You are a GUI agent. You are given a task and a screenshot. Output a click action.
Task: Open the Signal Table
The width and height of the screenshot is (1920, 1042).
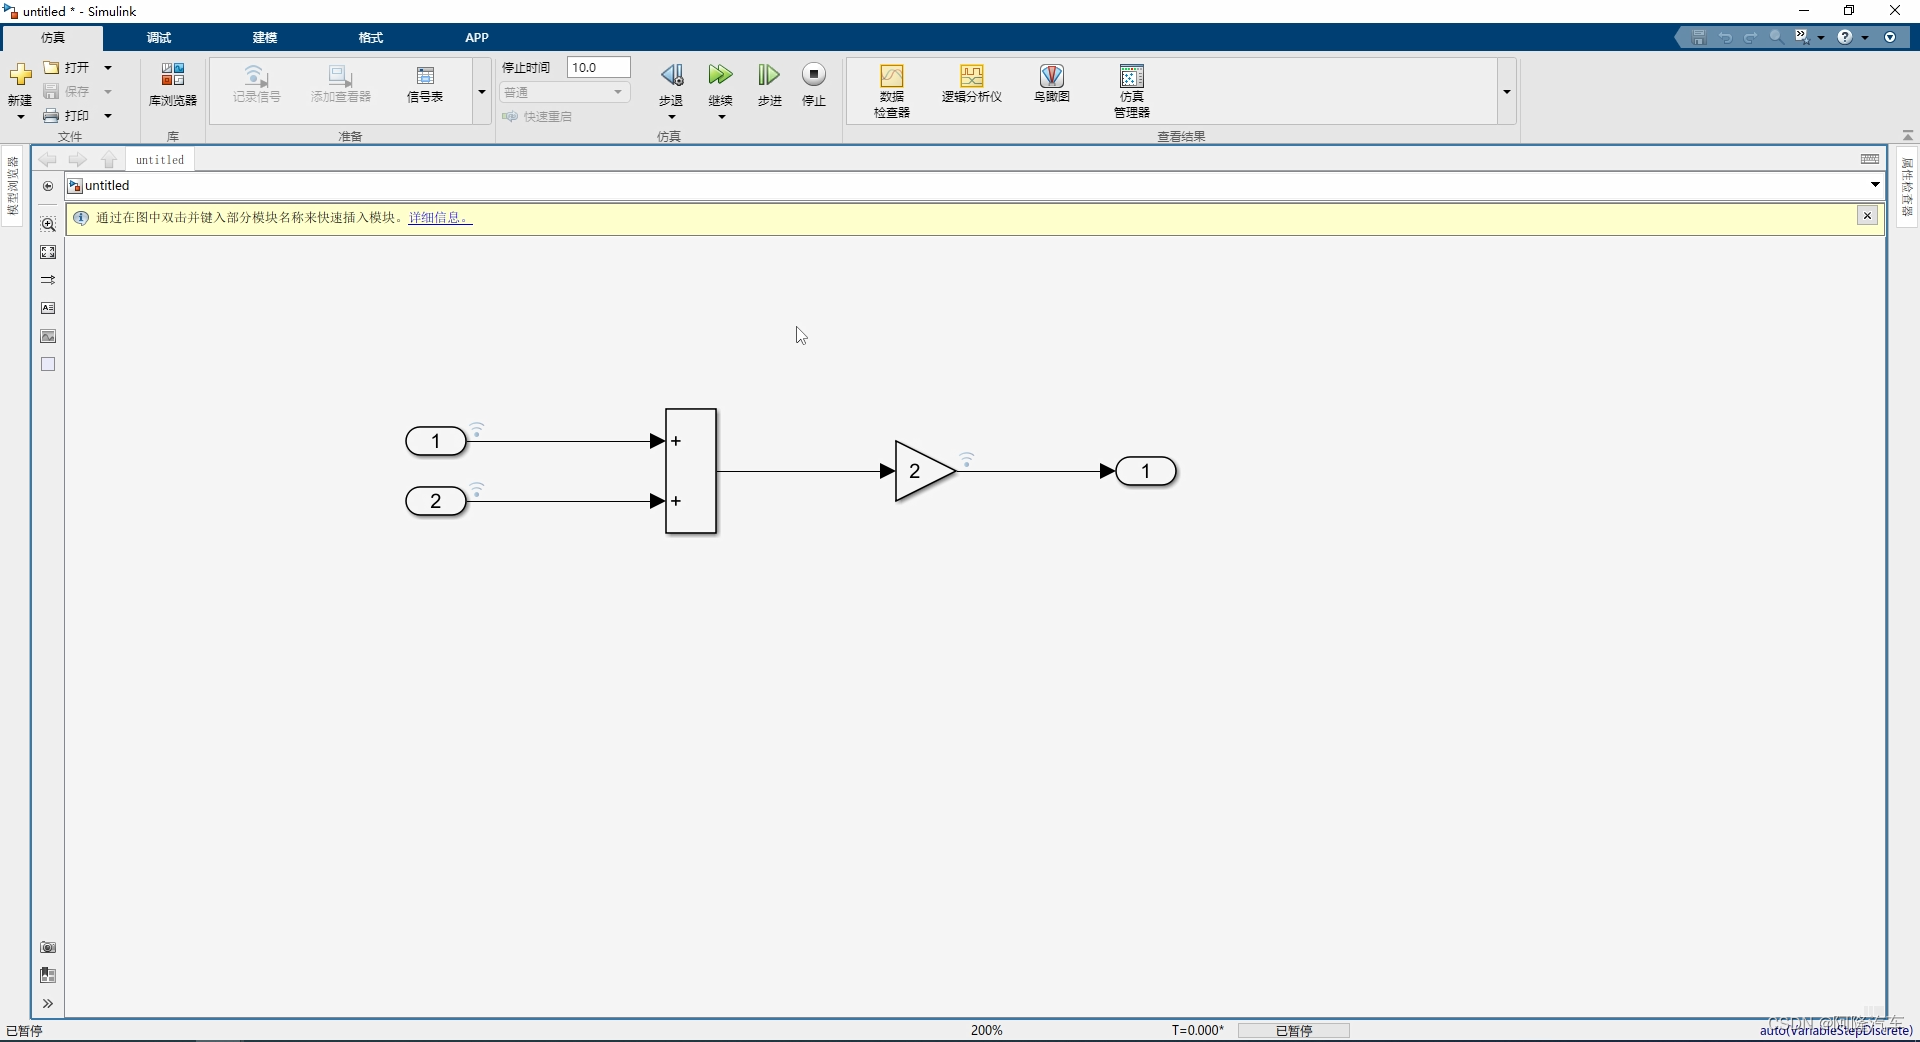424,85
